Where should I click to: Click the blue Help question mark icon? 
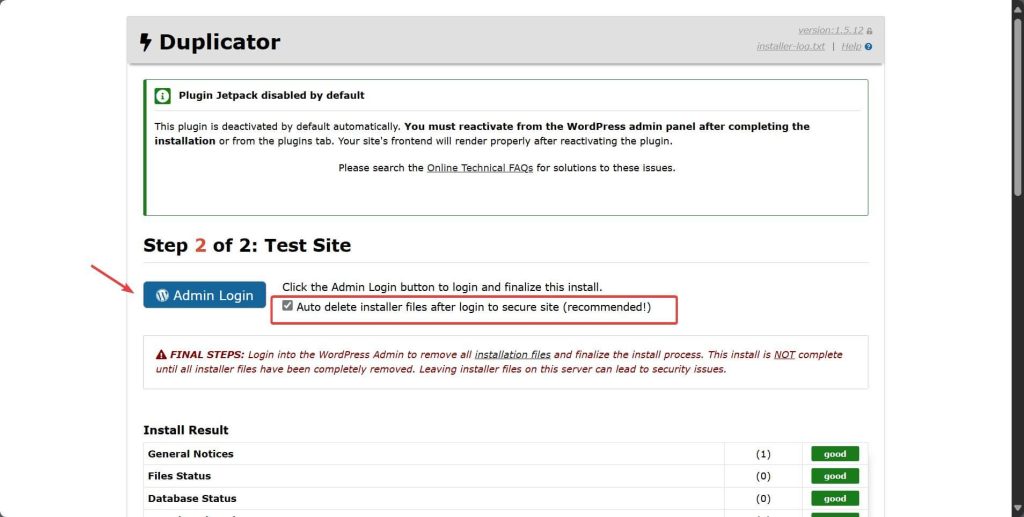[868, 46]
